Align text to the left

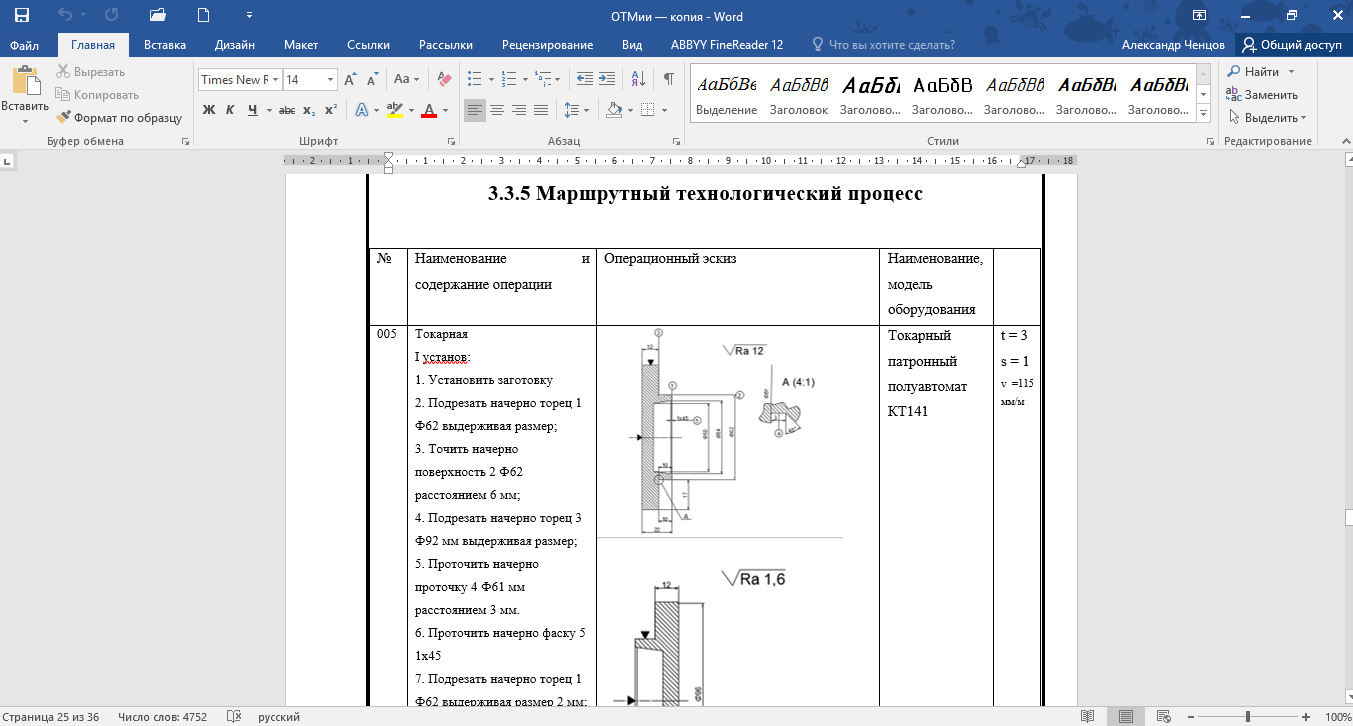[x=475, y=110]
